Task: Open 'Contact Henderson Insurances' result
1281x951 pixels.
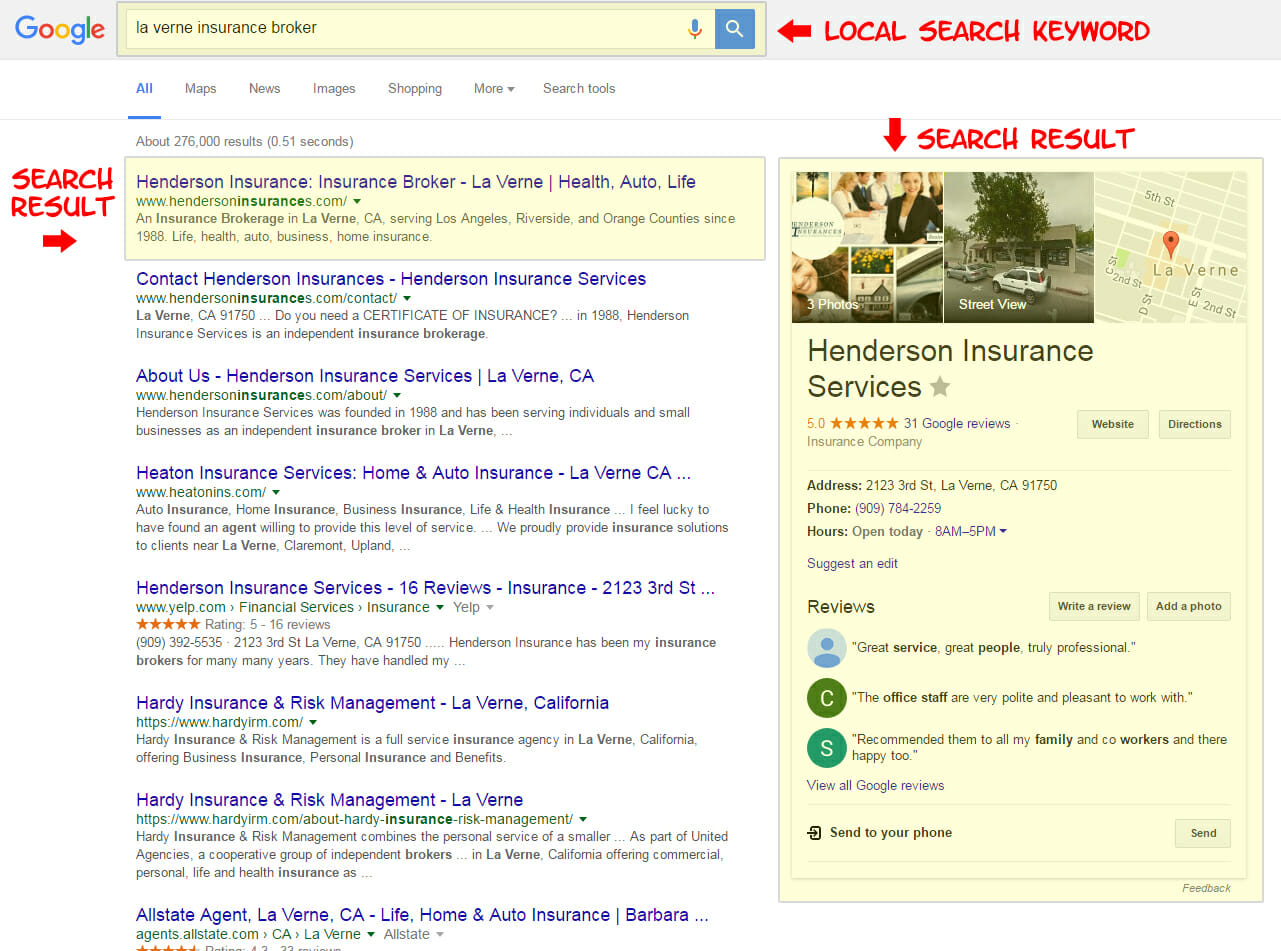Action: (391, 279)
